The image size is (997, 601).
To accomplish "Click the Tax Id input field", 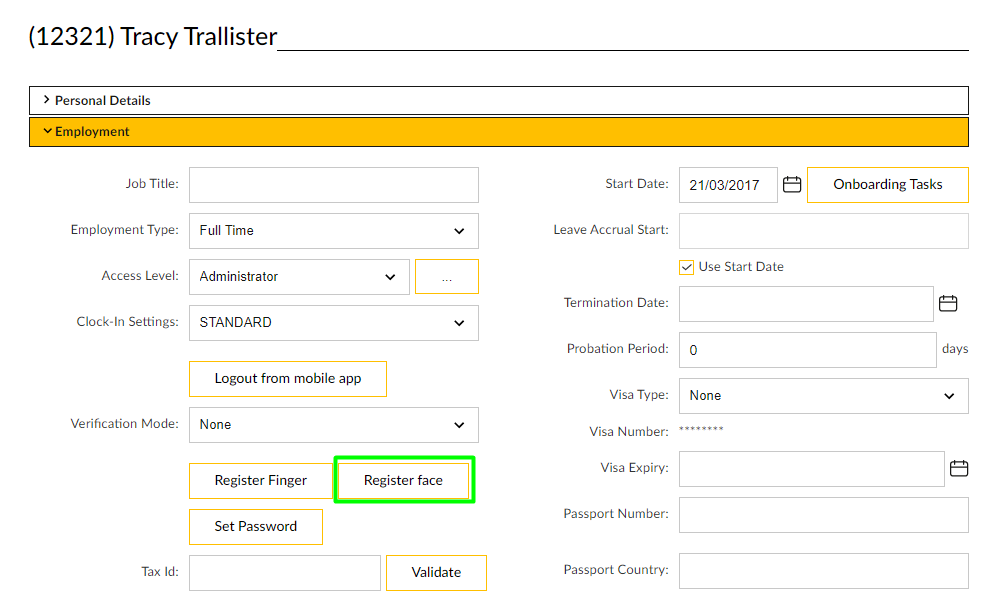I will point(285,573).
